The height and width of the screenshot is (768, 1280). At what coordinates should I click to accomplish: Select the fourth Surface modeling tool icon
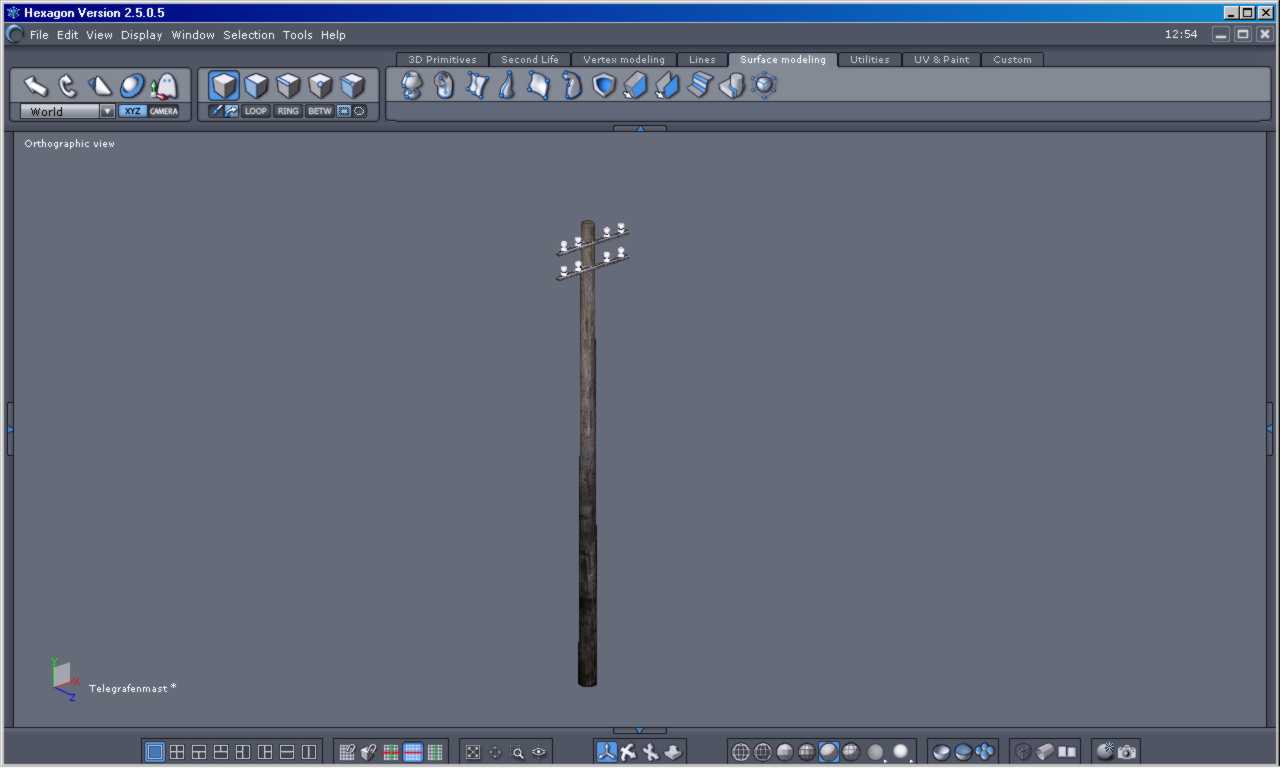tap(508, 86)
